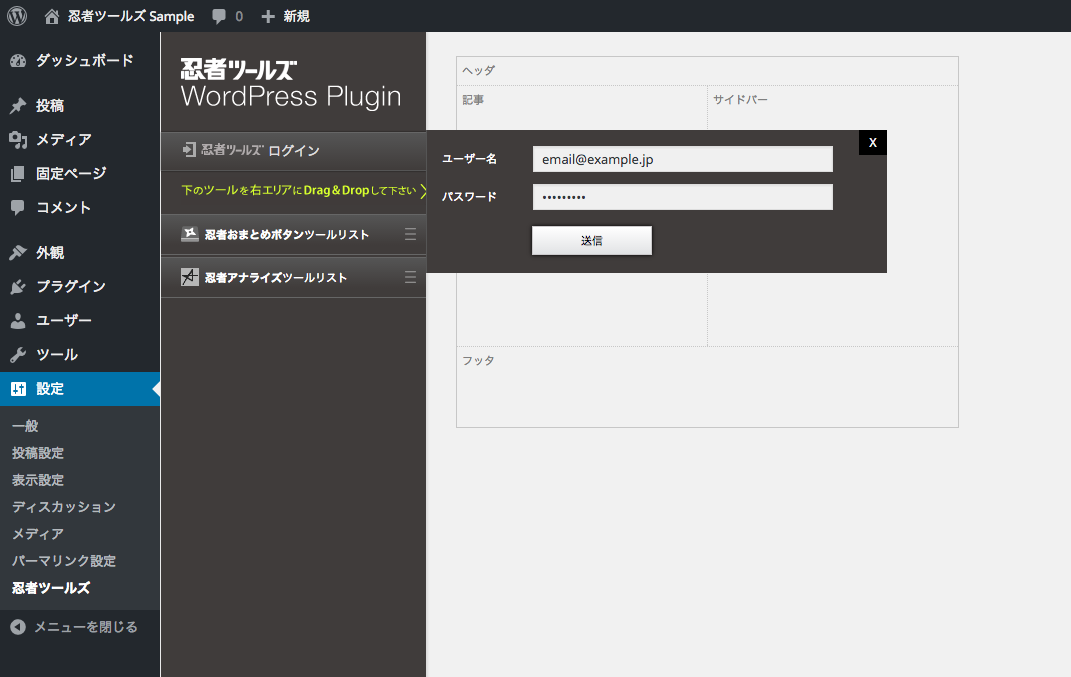Open 投稿設定 submenu
Image resolution: width=1071 pixels, height=677 pixels.
coord(38,453)
